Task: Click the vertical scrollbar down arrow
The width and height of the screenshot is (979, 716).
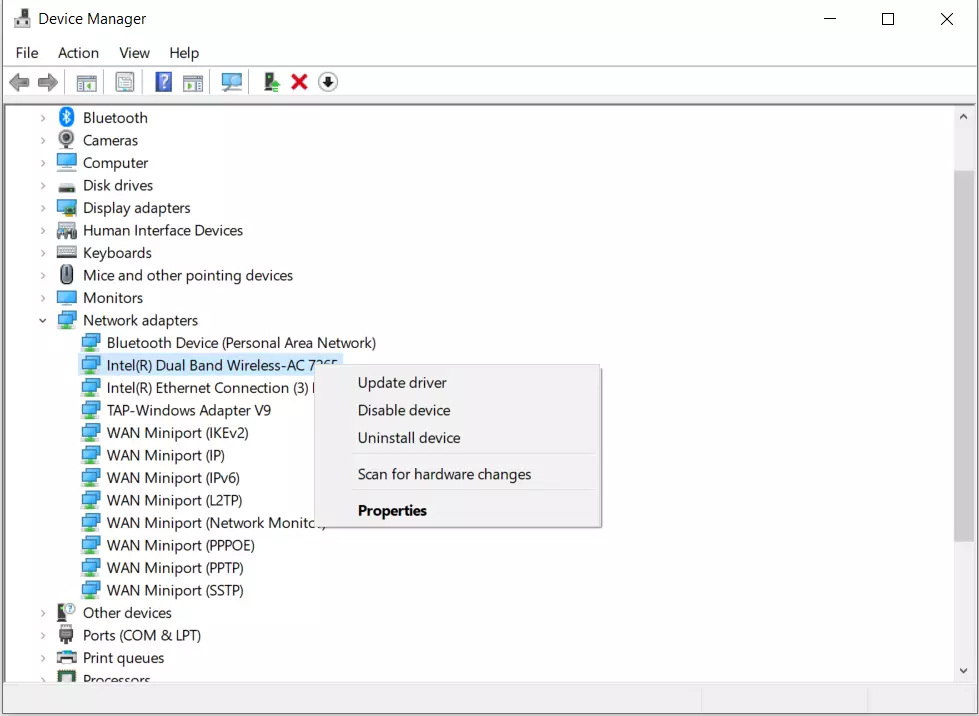Action: 964,671
